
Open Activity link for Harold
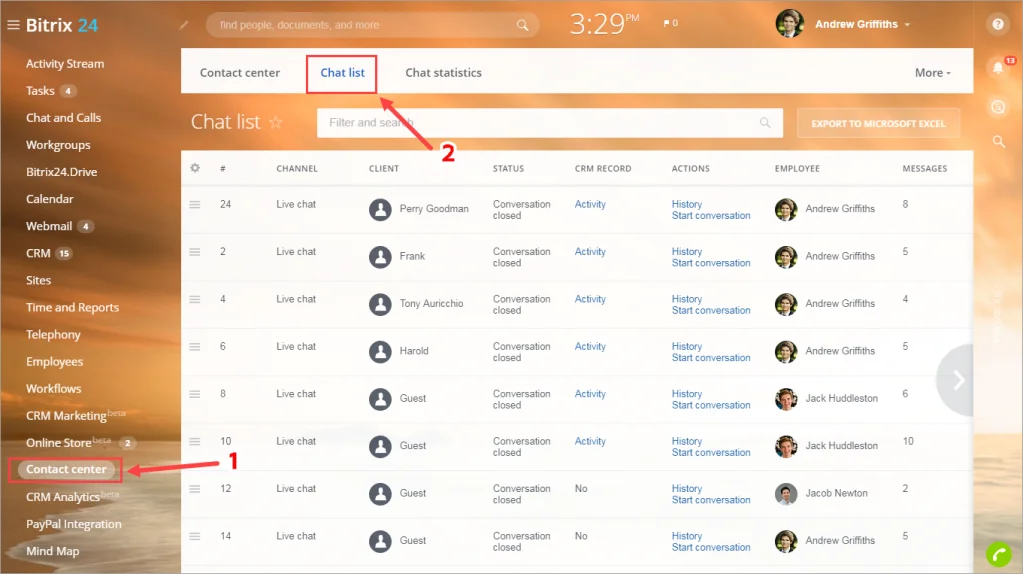[x=590, y=346]
